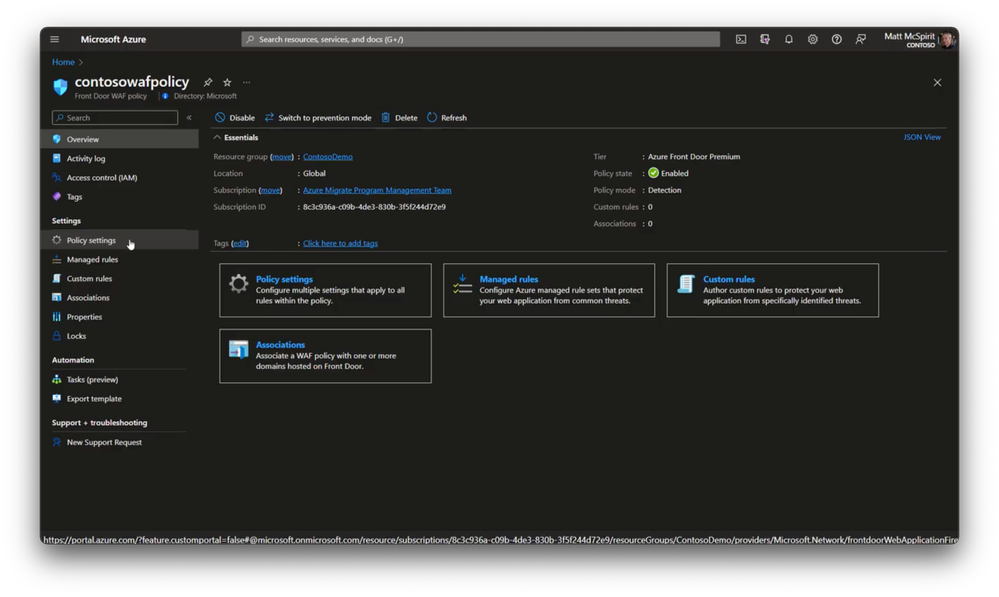Image resolution: width=999 pixels, height=597 pixels.
Task: Click move link next to Resource group
Action: [x=282, y=157]
